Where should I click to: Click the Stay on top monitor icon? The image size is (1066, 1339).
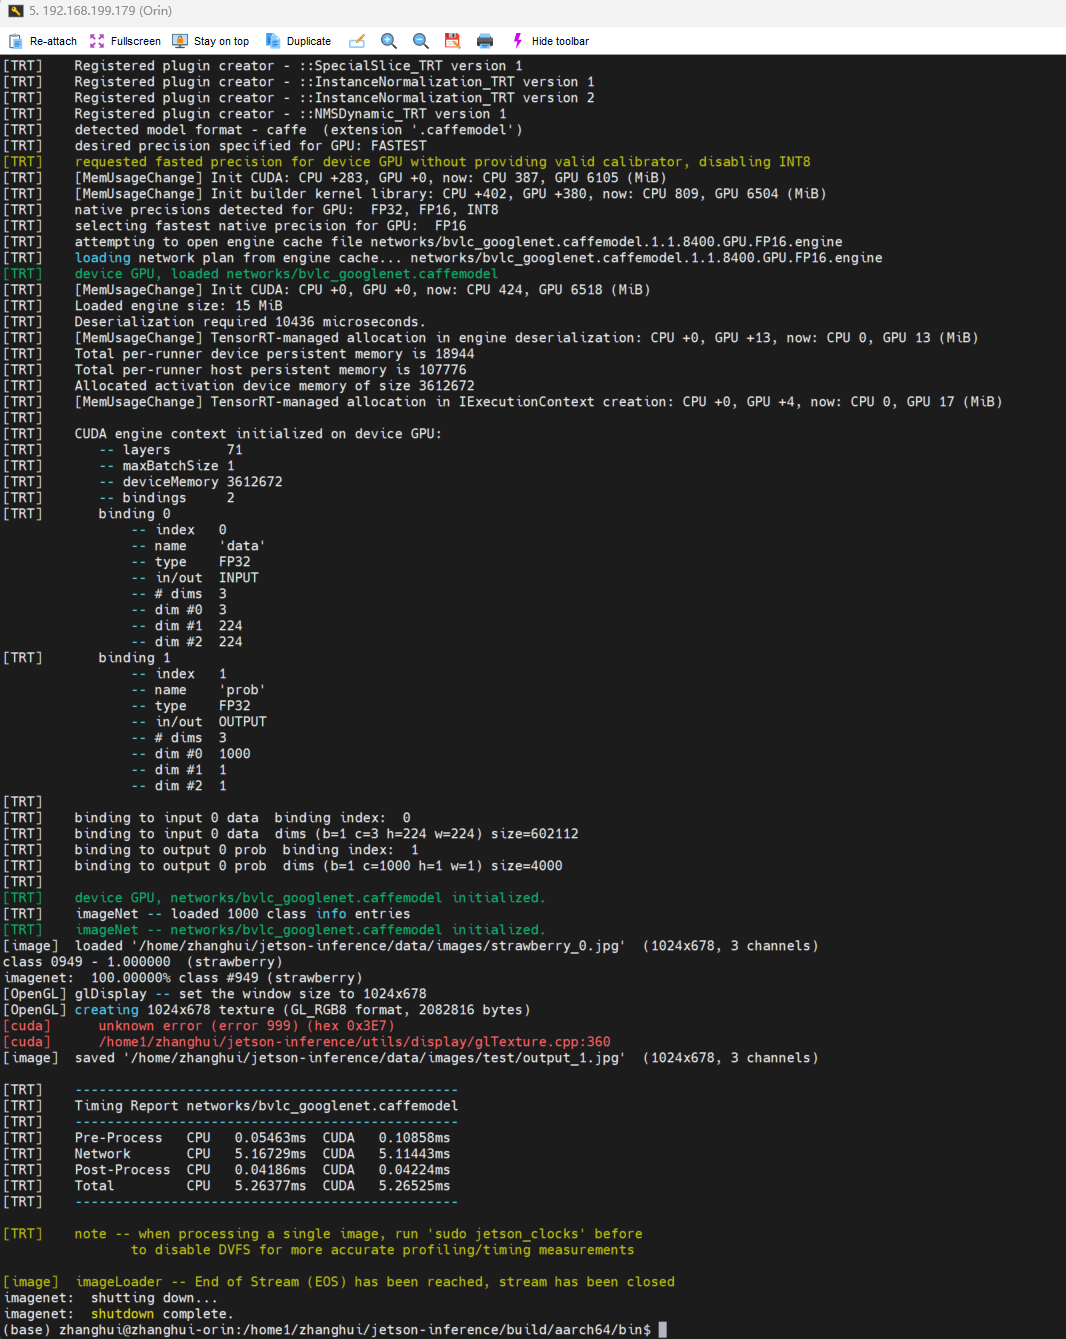pyautogui.click(x=180, y=41)
